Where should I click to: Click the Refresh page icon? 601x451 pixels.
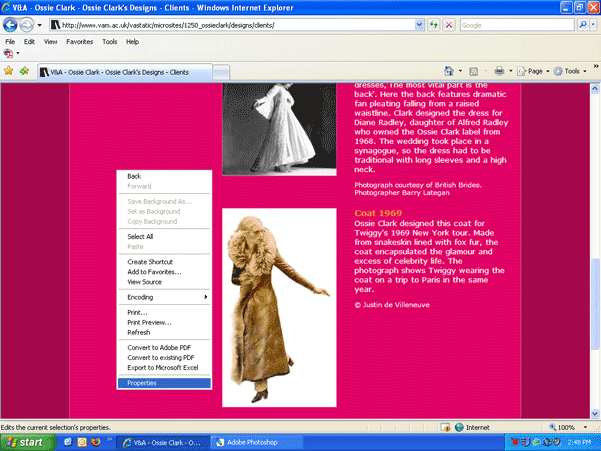pos(434,24)
